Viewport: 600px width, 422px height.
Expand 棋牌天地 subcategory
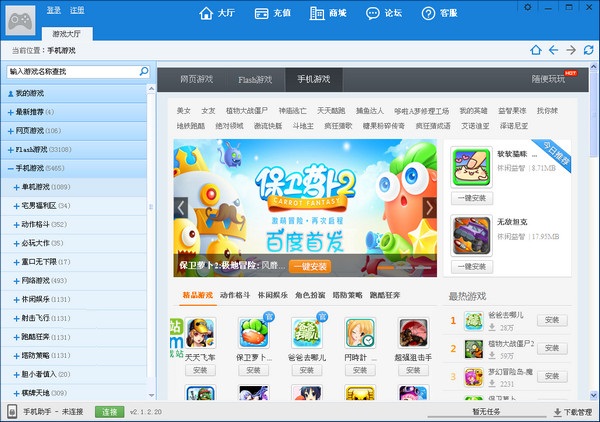16,394
